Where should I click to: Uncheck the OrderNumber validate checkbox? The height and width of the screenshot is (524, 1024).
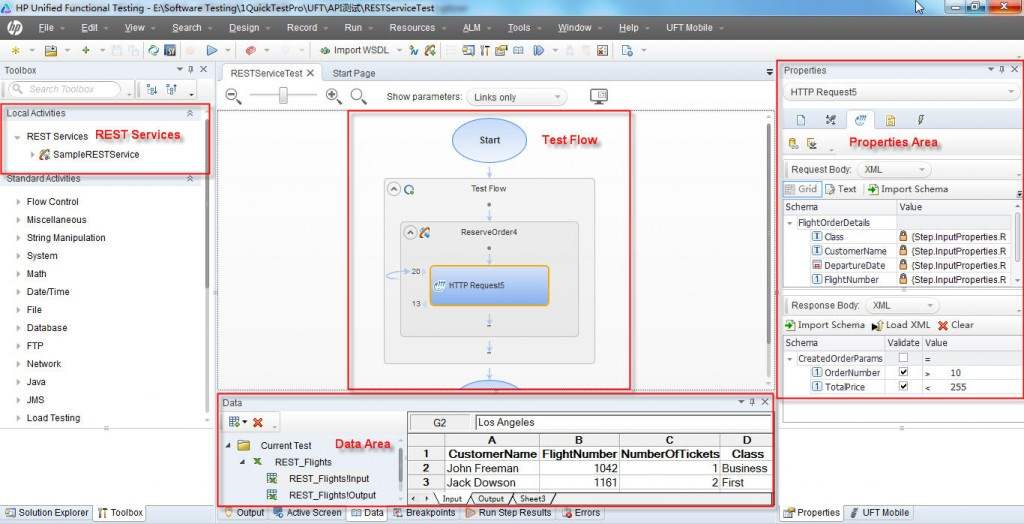(904, 372)
